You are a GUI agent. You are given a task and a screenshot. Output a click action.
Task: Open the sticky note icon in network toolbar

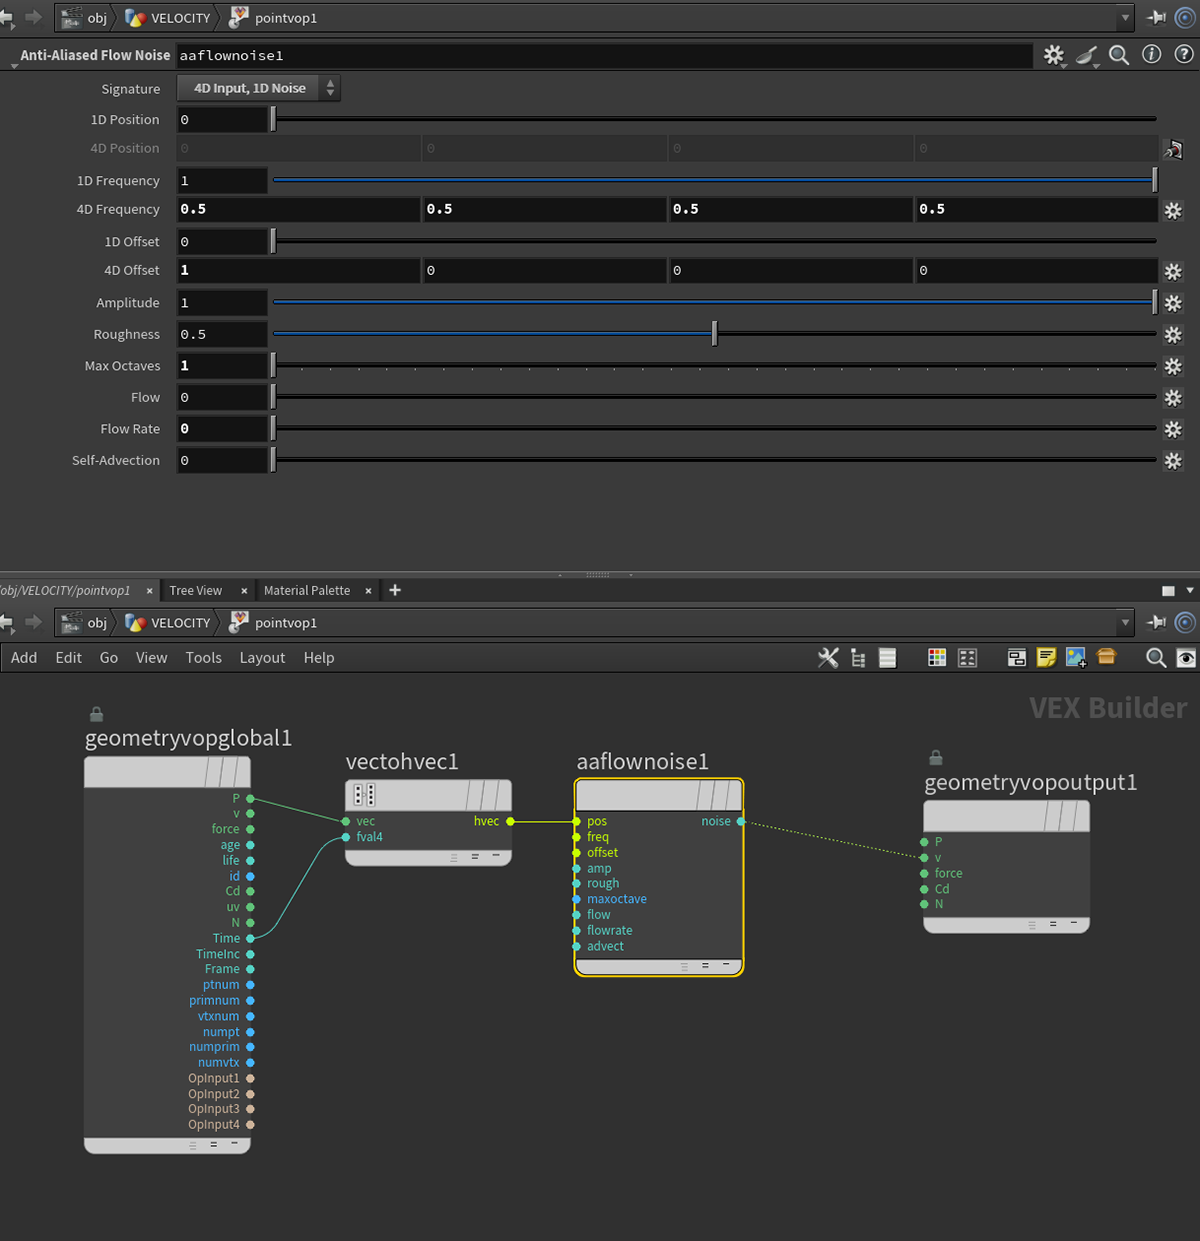click(1046, 657)
